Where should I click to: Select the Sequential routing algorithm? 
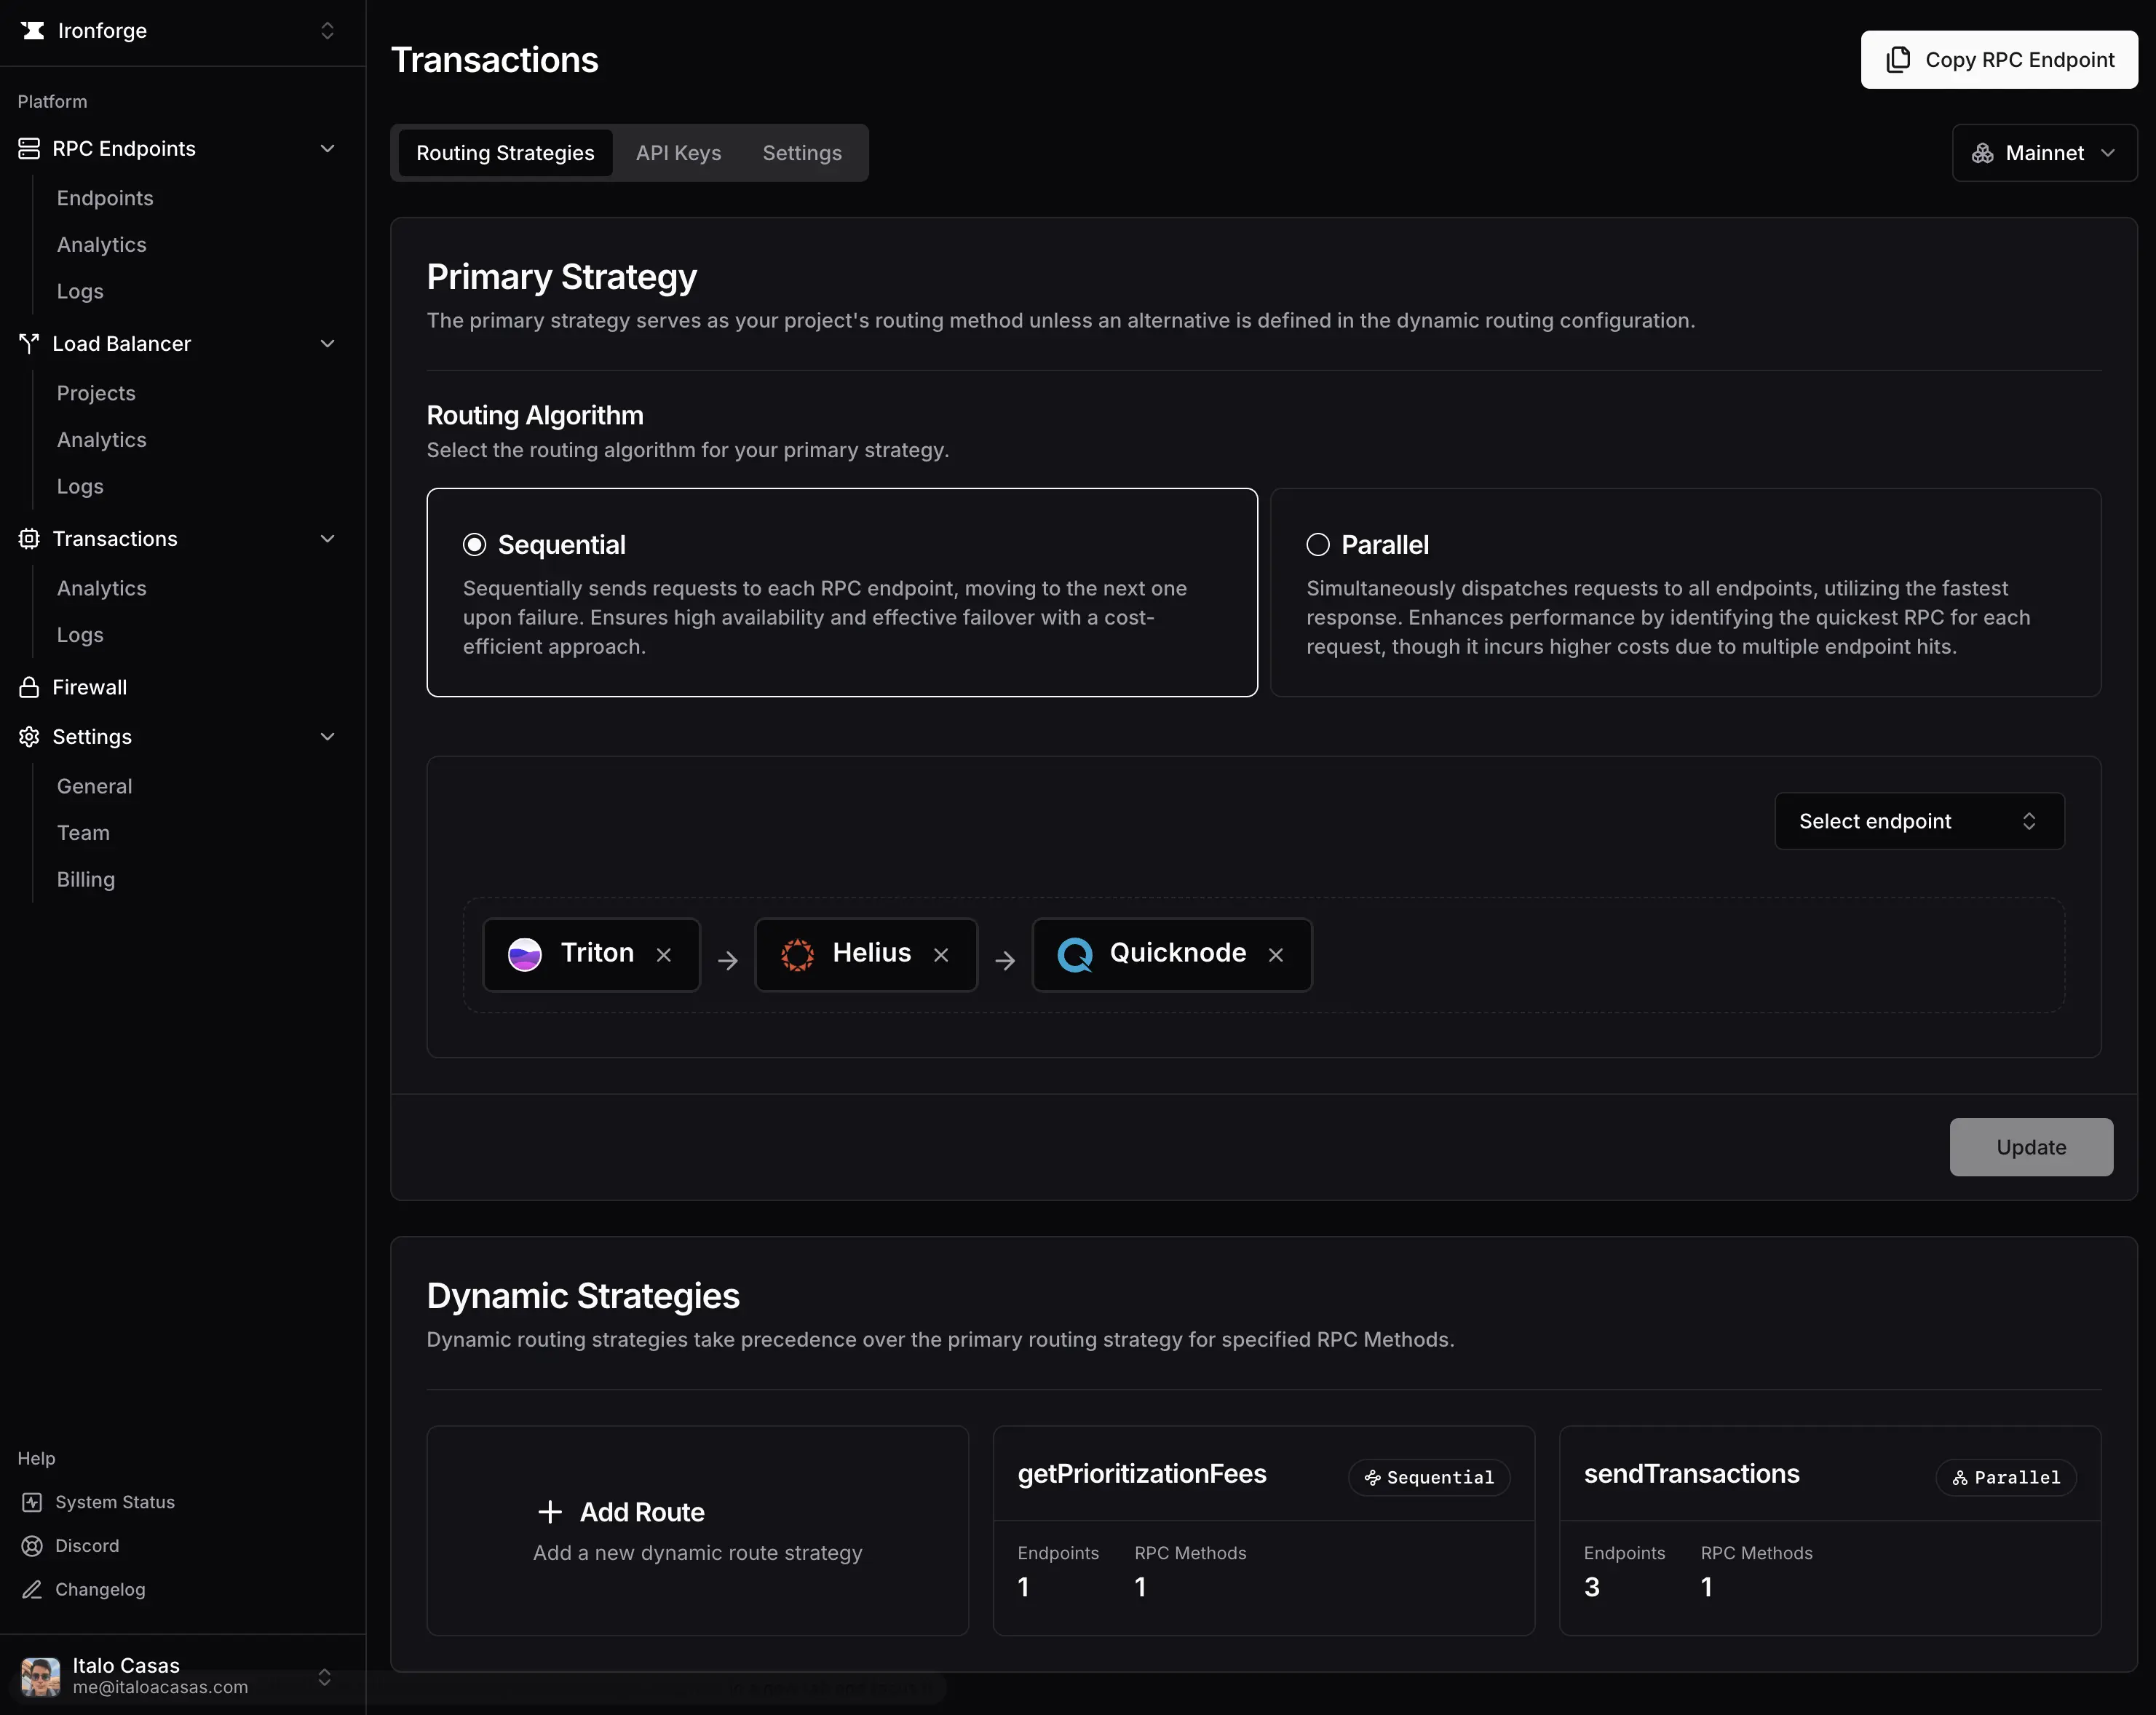475,543
